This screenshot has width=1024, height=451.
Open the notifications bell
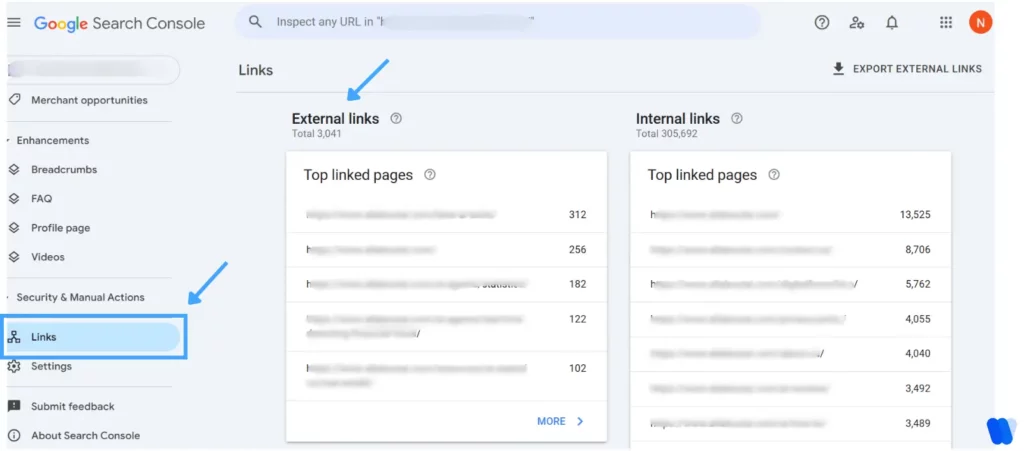pyautogui.click(x=891, y=23)
